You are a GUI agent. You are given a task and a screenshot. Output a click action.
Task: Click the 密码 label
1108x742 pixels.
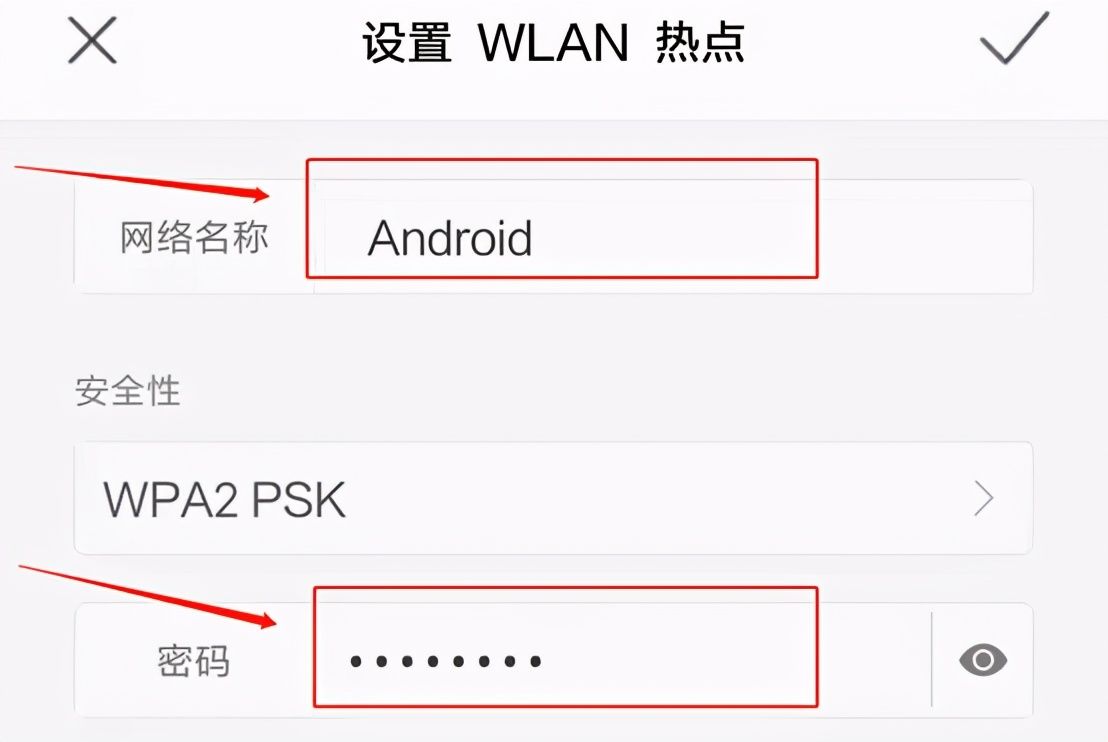click(194, 661)
